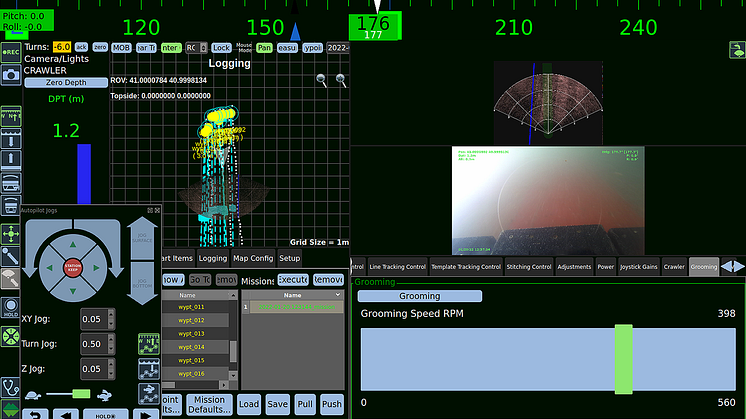The width and height of the screenshot is (746, 419).
Task: Toggle Waypoint mouse mode
Action: 312,48
